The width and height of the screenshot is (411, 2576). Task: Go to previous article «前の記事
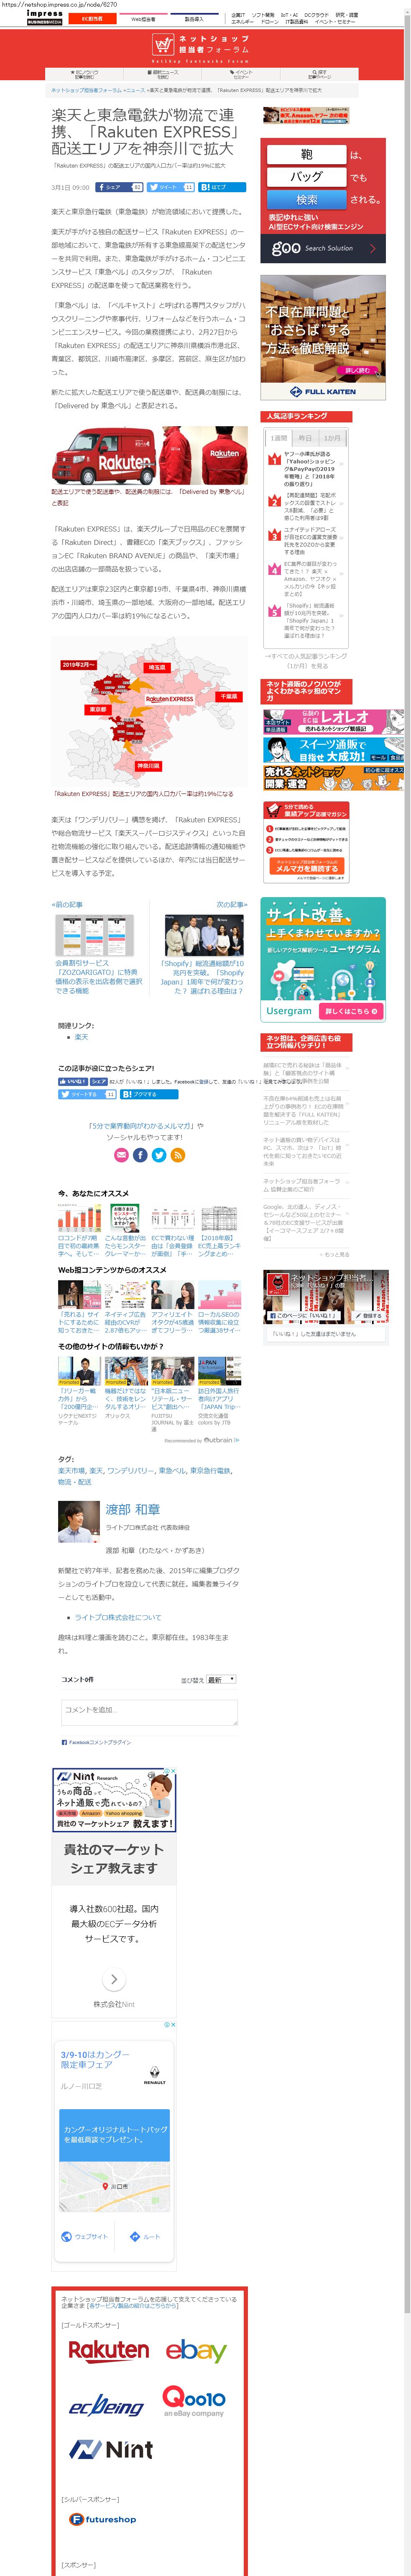[x=67, y=905]
